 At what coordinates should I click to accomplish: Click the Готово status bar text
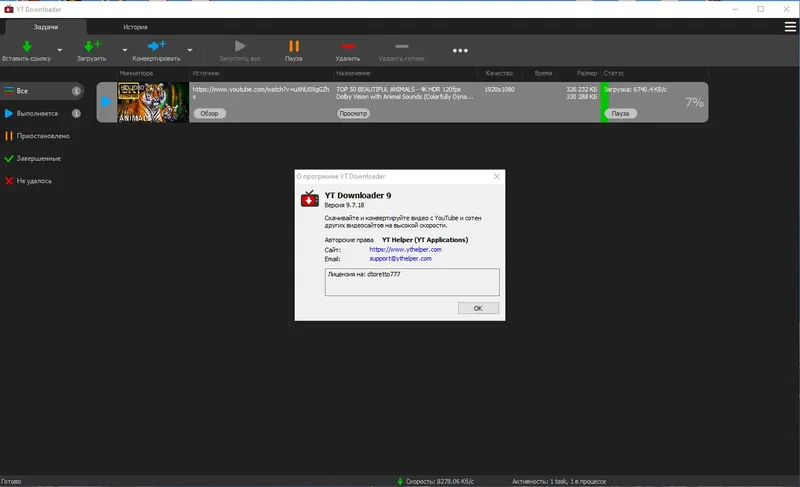click(11, 481)
